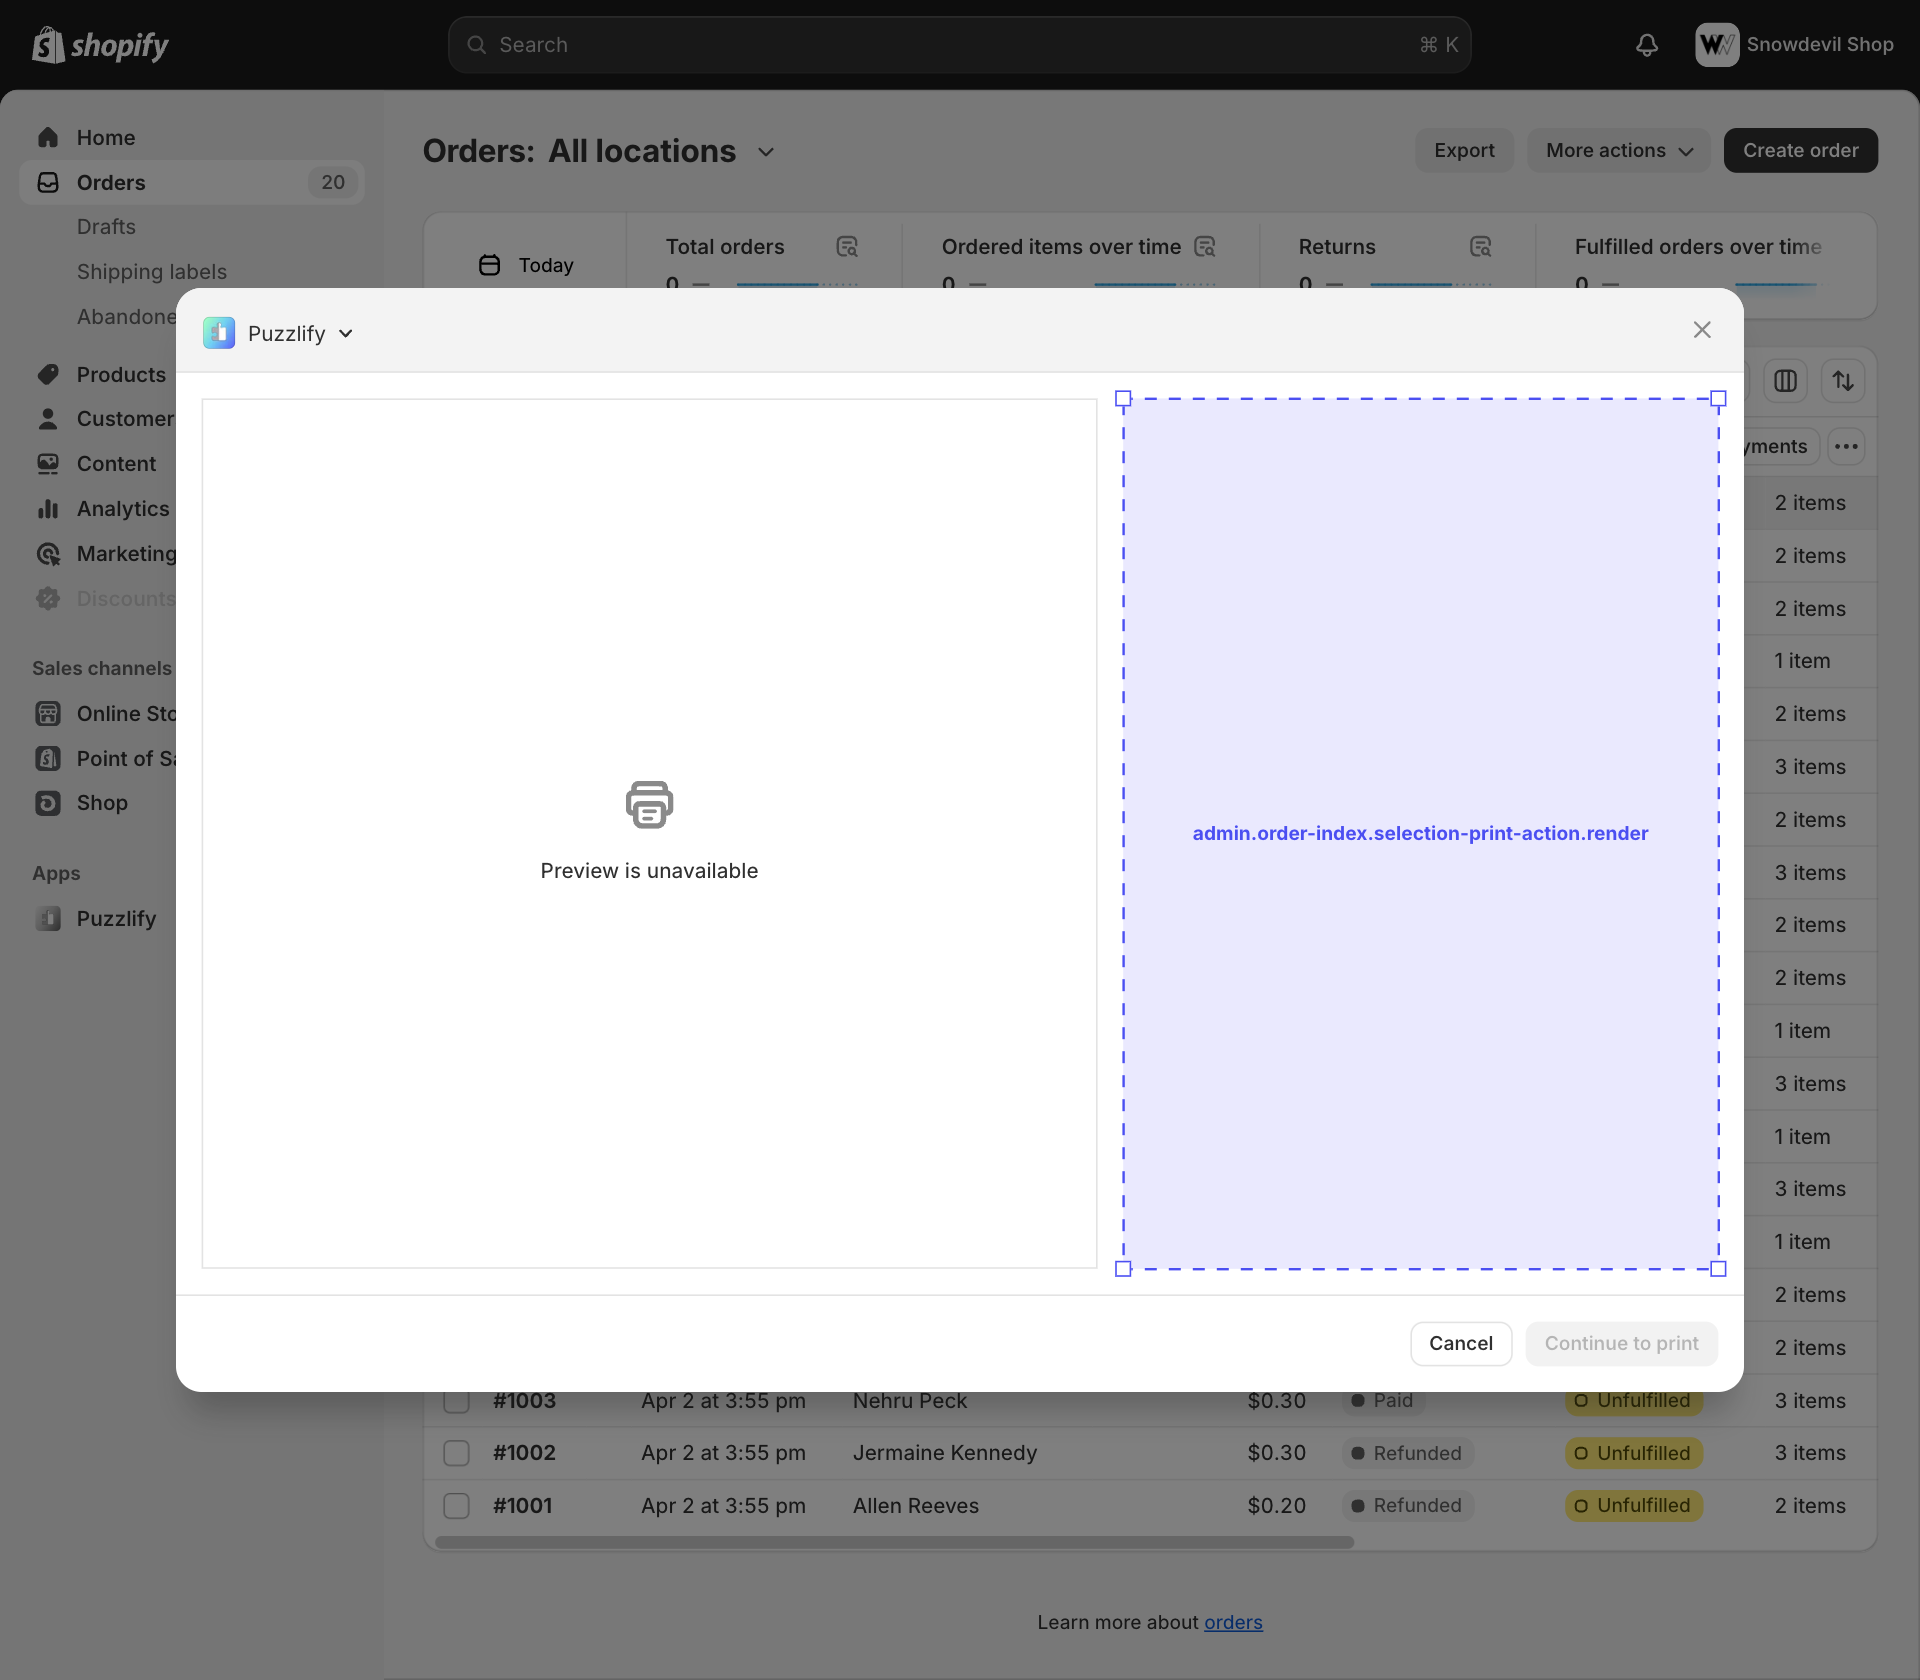The height and width of the screenshot is (1680, 1920).
Task: Click the Snowdevil Shop avatar
Action: point(1716,45)
